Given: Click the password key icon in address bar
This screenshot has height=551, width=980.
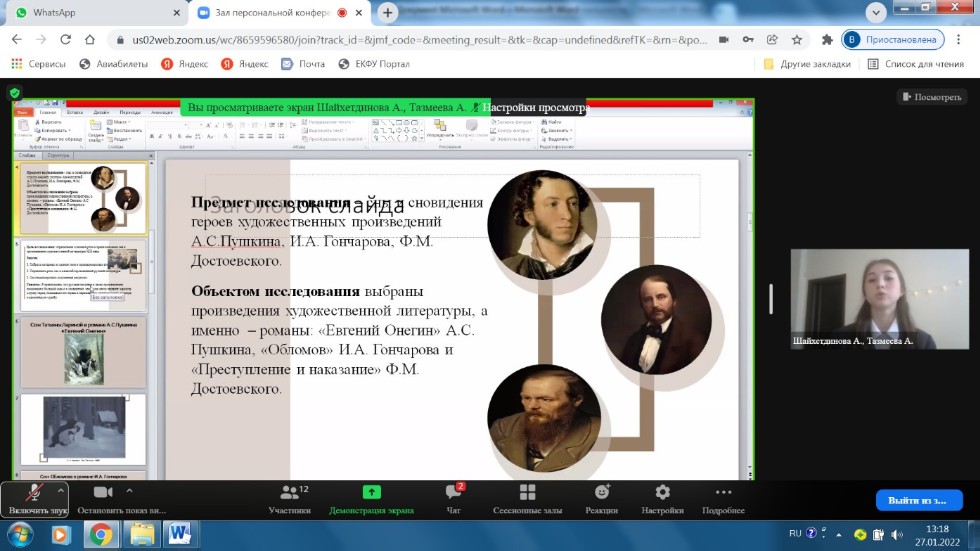Looking at the screenshot, I should tap(748, 39).
